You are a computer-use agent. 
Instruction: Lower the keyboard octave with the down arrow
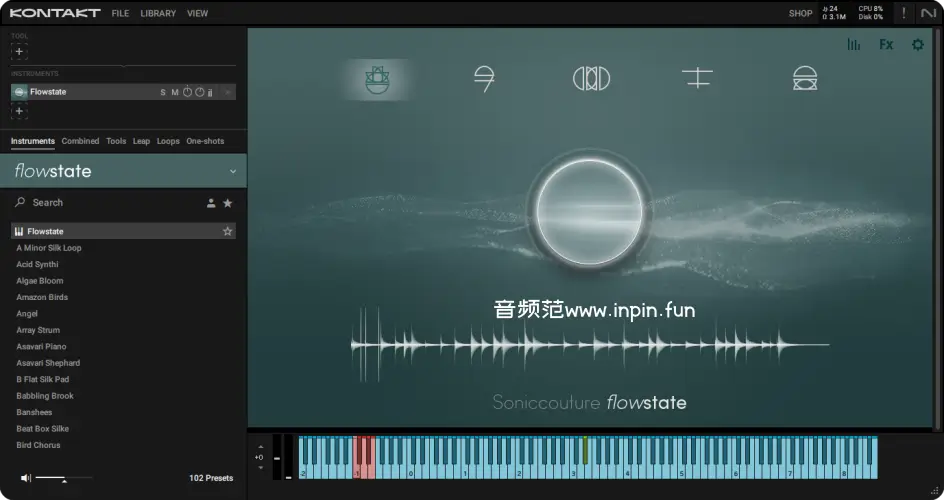(x=260, y=468)
